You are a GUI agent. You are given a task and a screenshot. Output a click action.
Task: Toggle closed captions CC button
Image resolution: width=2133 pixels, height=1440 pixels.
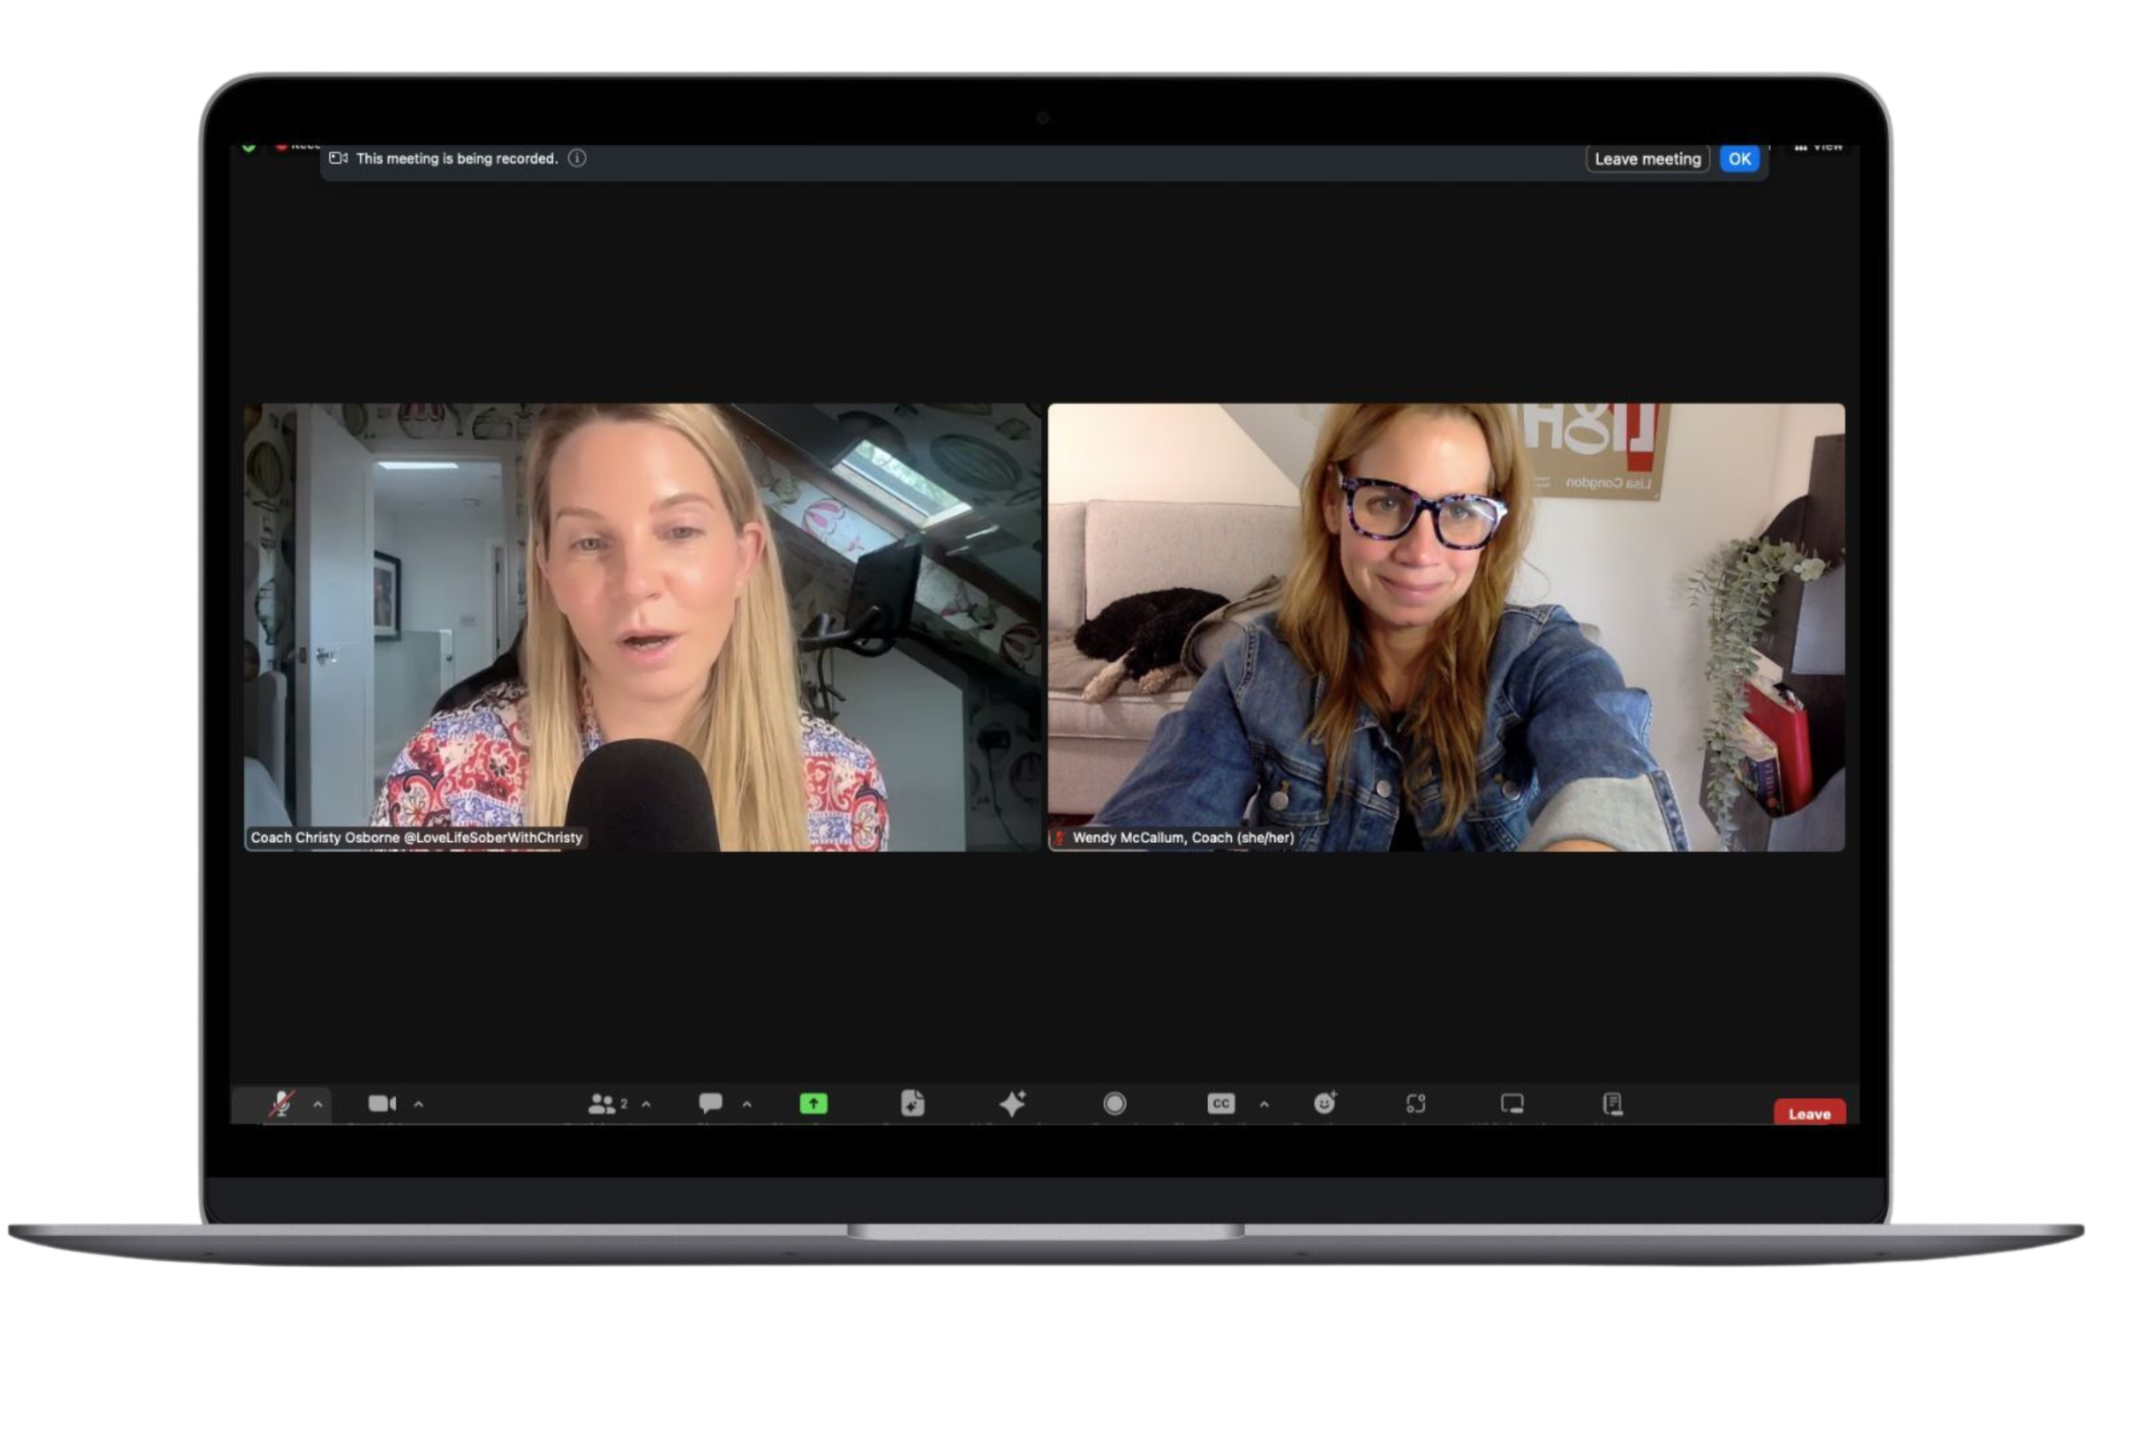click(x=1221, y=1104)
